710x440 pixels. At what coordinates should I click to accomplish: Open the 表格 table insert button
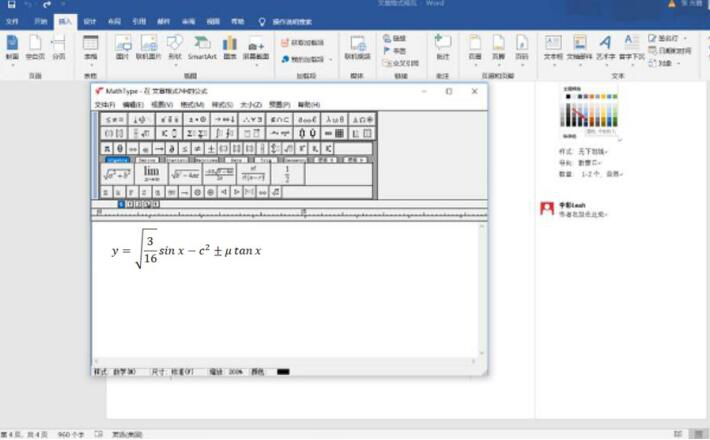pos(91,48)
